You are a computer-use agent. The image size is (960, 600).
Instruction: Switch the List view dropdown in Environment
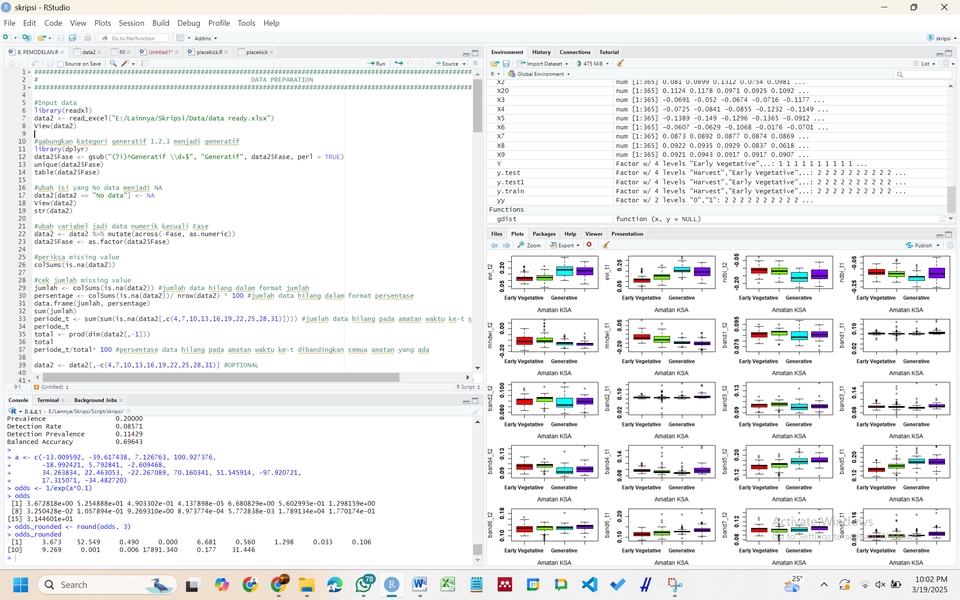point(924,64)
